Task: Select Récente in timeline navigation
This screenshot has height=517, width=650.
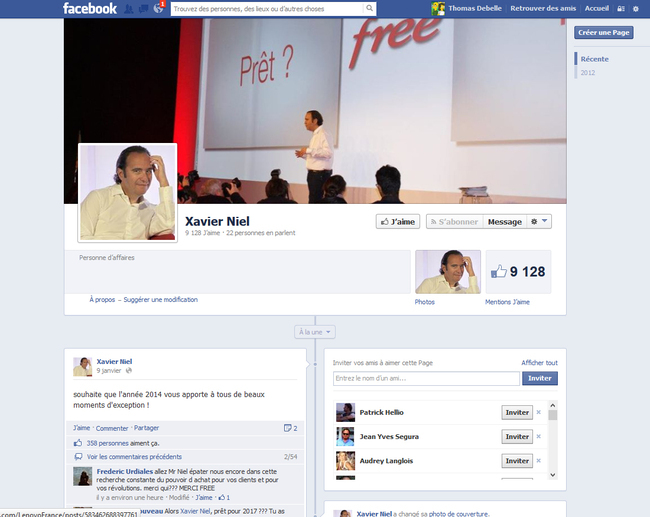Action: coord(594,59)
